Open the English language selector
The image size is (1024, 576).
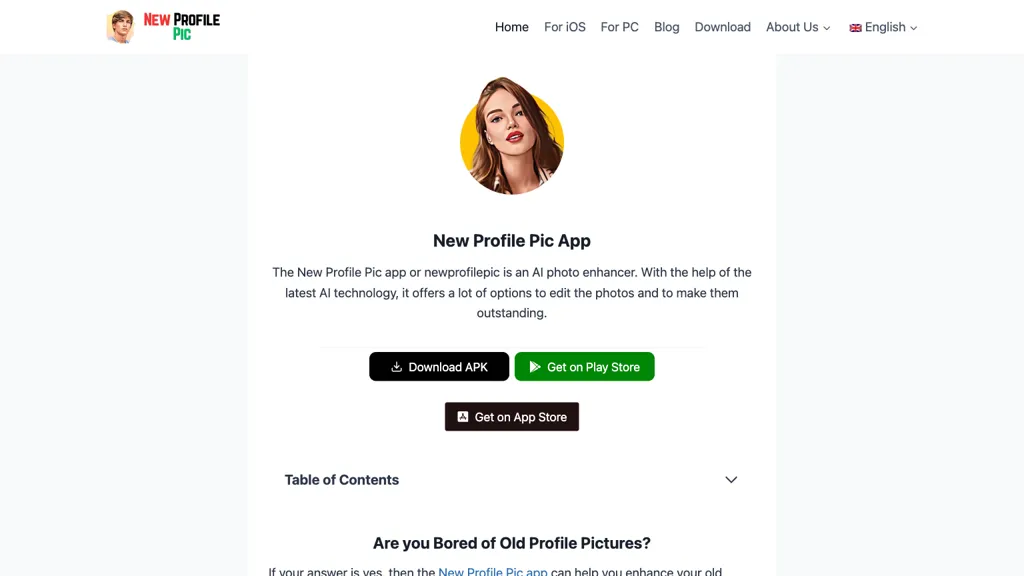coord(883,27)
